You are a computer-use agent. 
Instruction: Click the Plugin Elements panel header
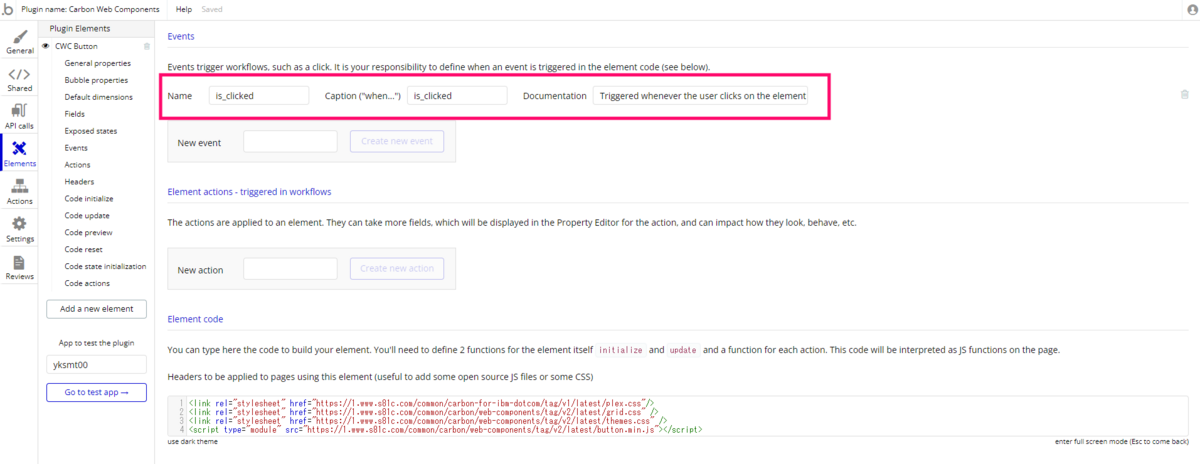point(80,28)
